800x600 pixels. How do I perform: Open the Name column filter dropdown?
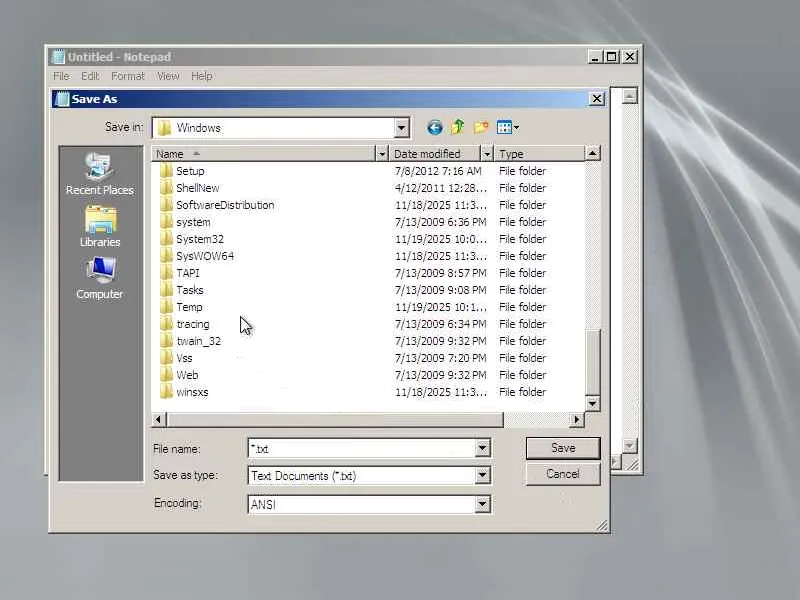coord(381,154)
